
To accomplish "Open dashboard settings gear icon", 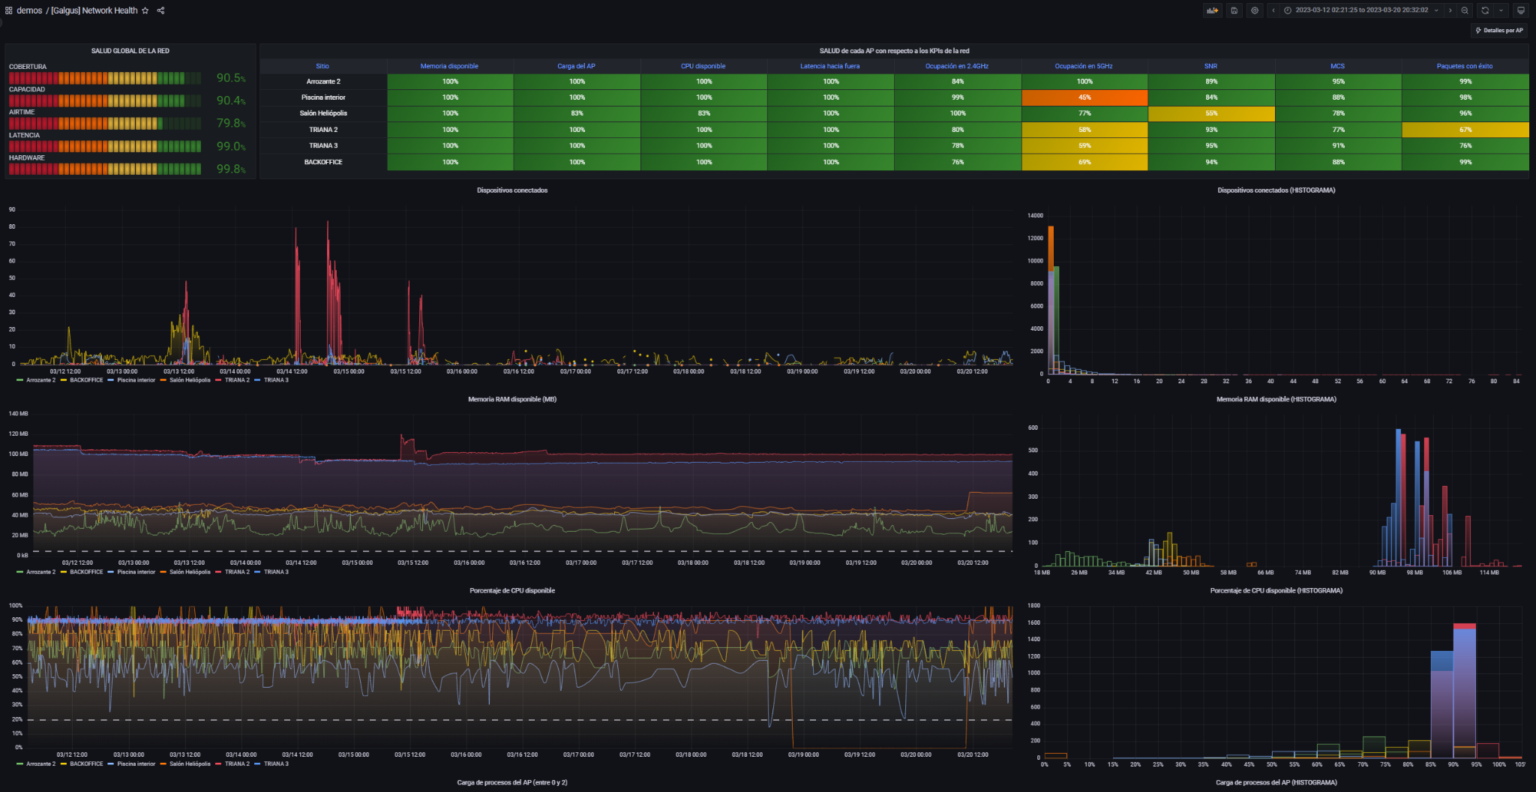I will tap(1254, 10).
